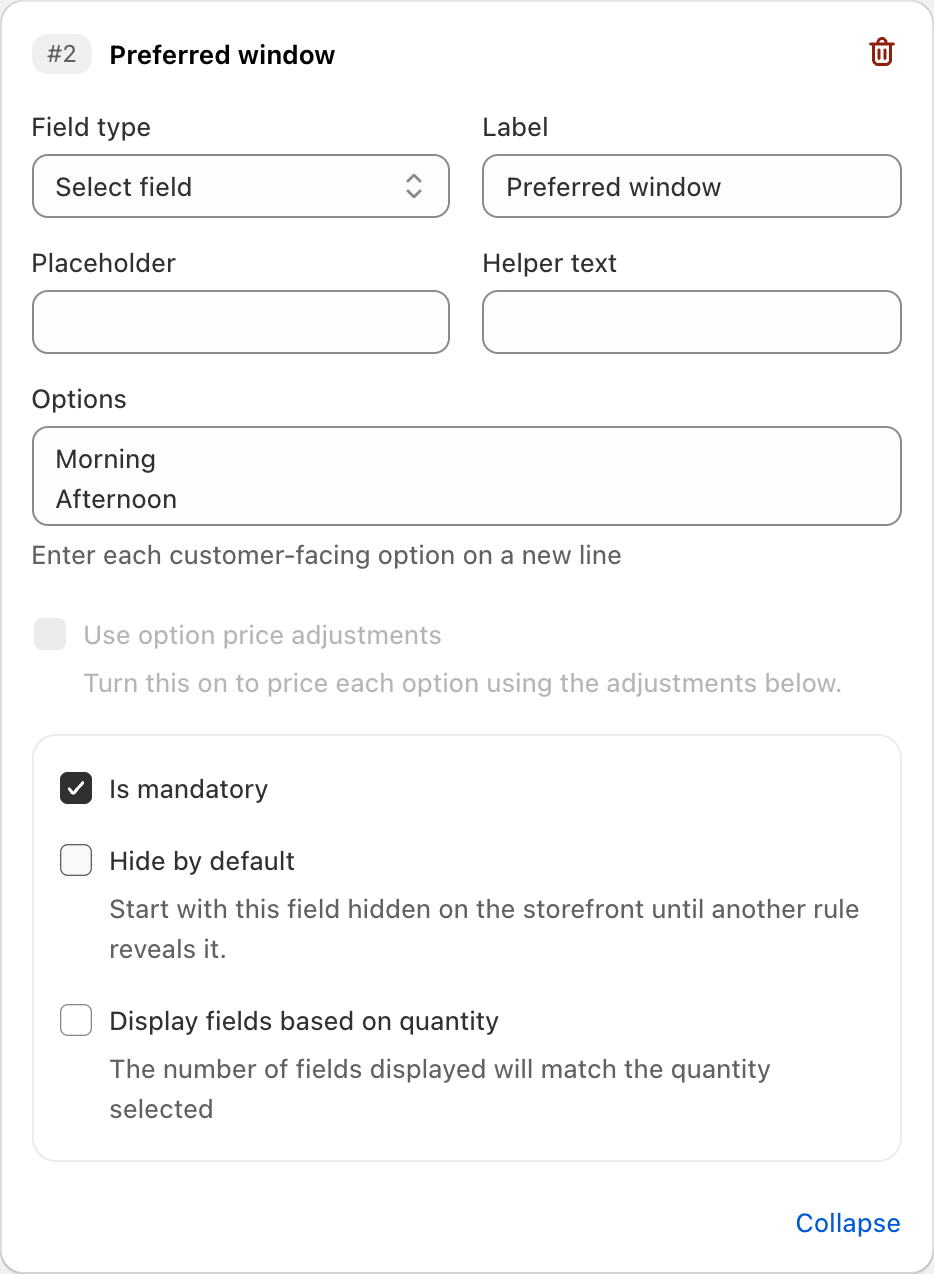Uncheck the 'Is mandatory' checkbox
934x1274 pixels.
tap(76, 788)
